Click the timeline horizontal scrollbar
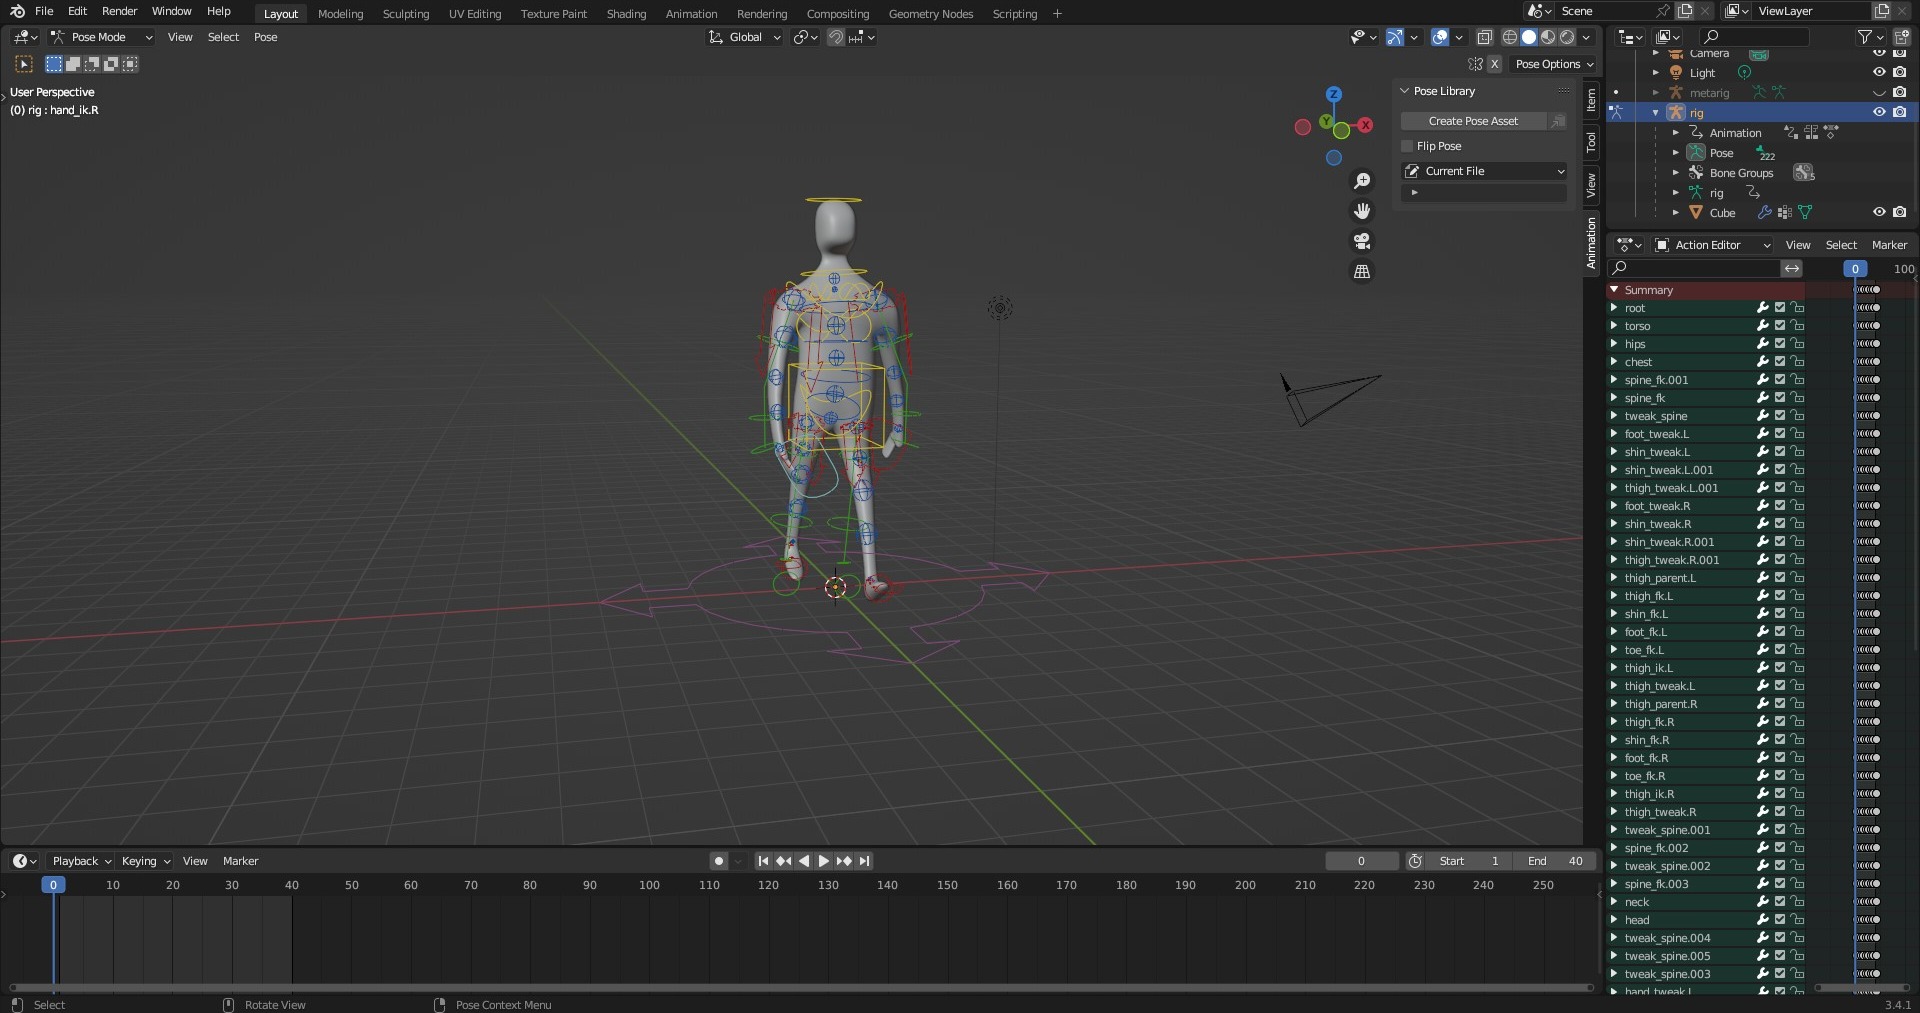The width and height of the screenshot is (1920, 1013). 800,988
